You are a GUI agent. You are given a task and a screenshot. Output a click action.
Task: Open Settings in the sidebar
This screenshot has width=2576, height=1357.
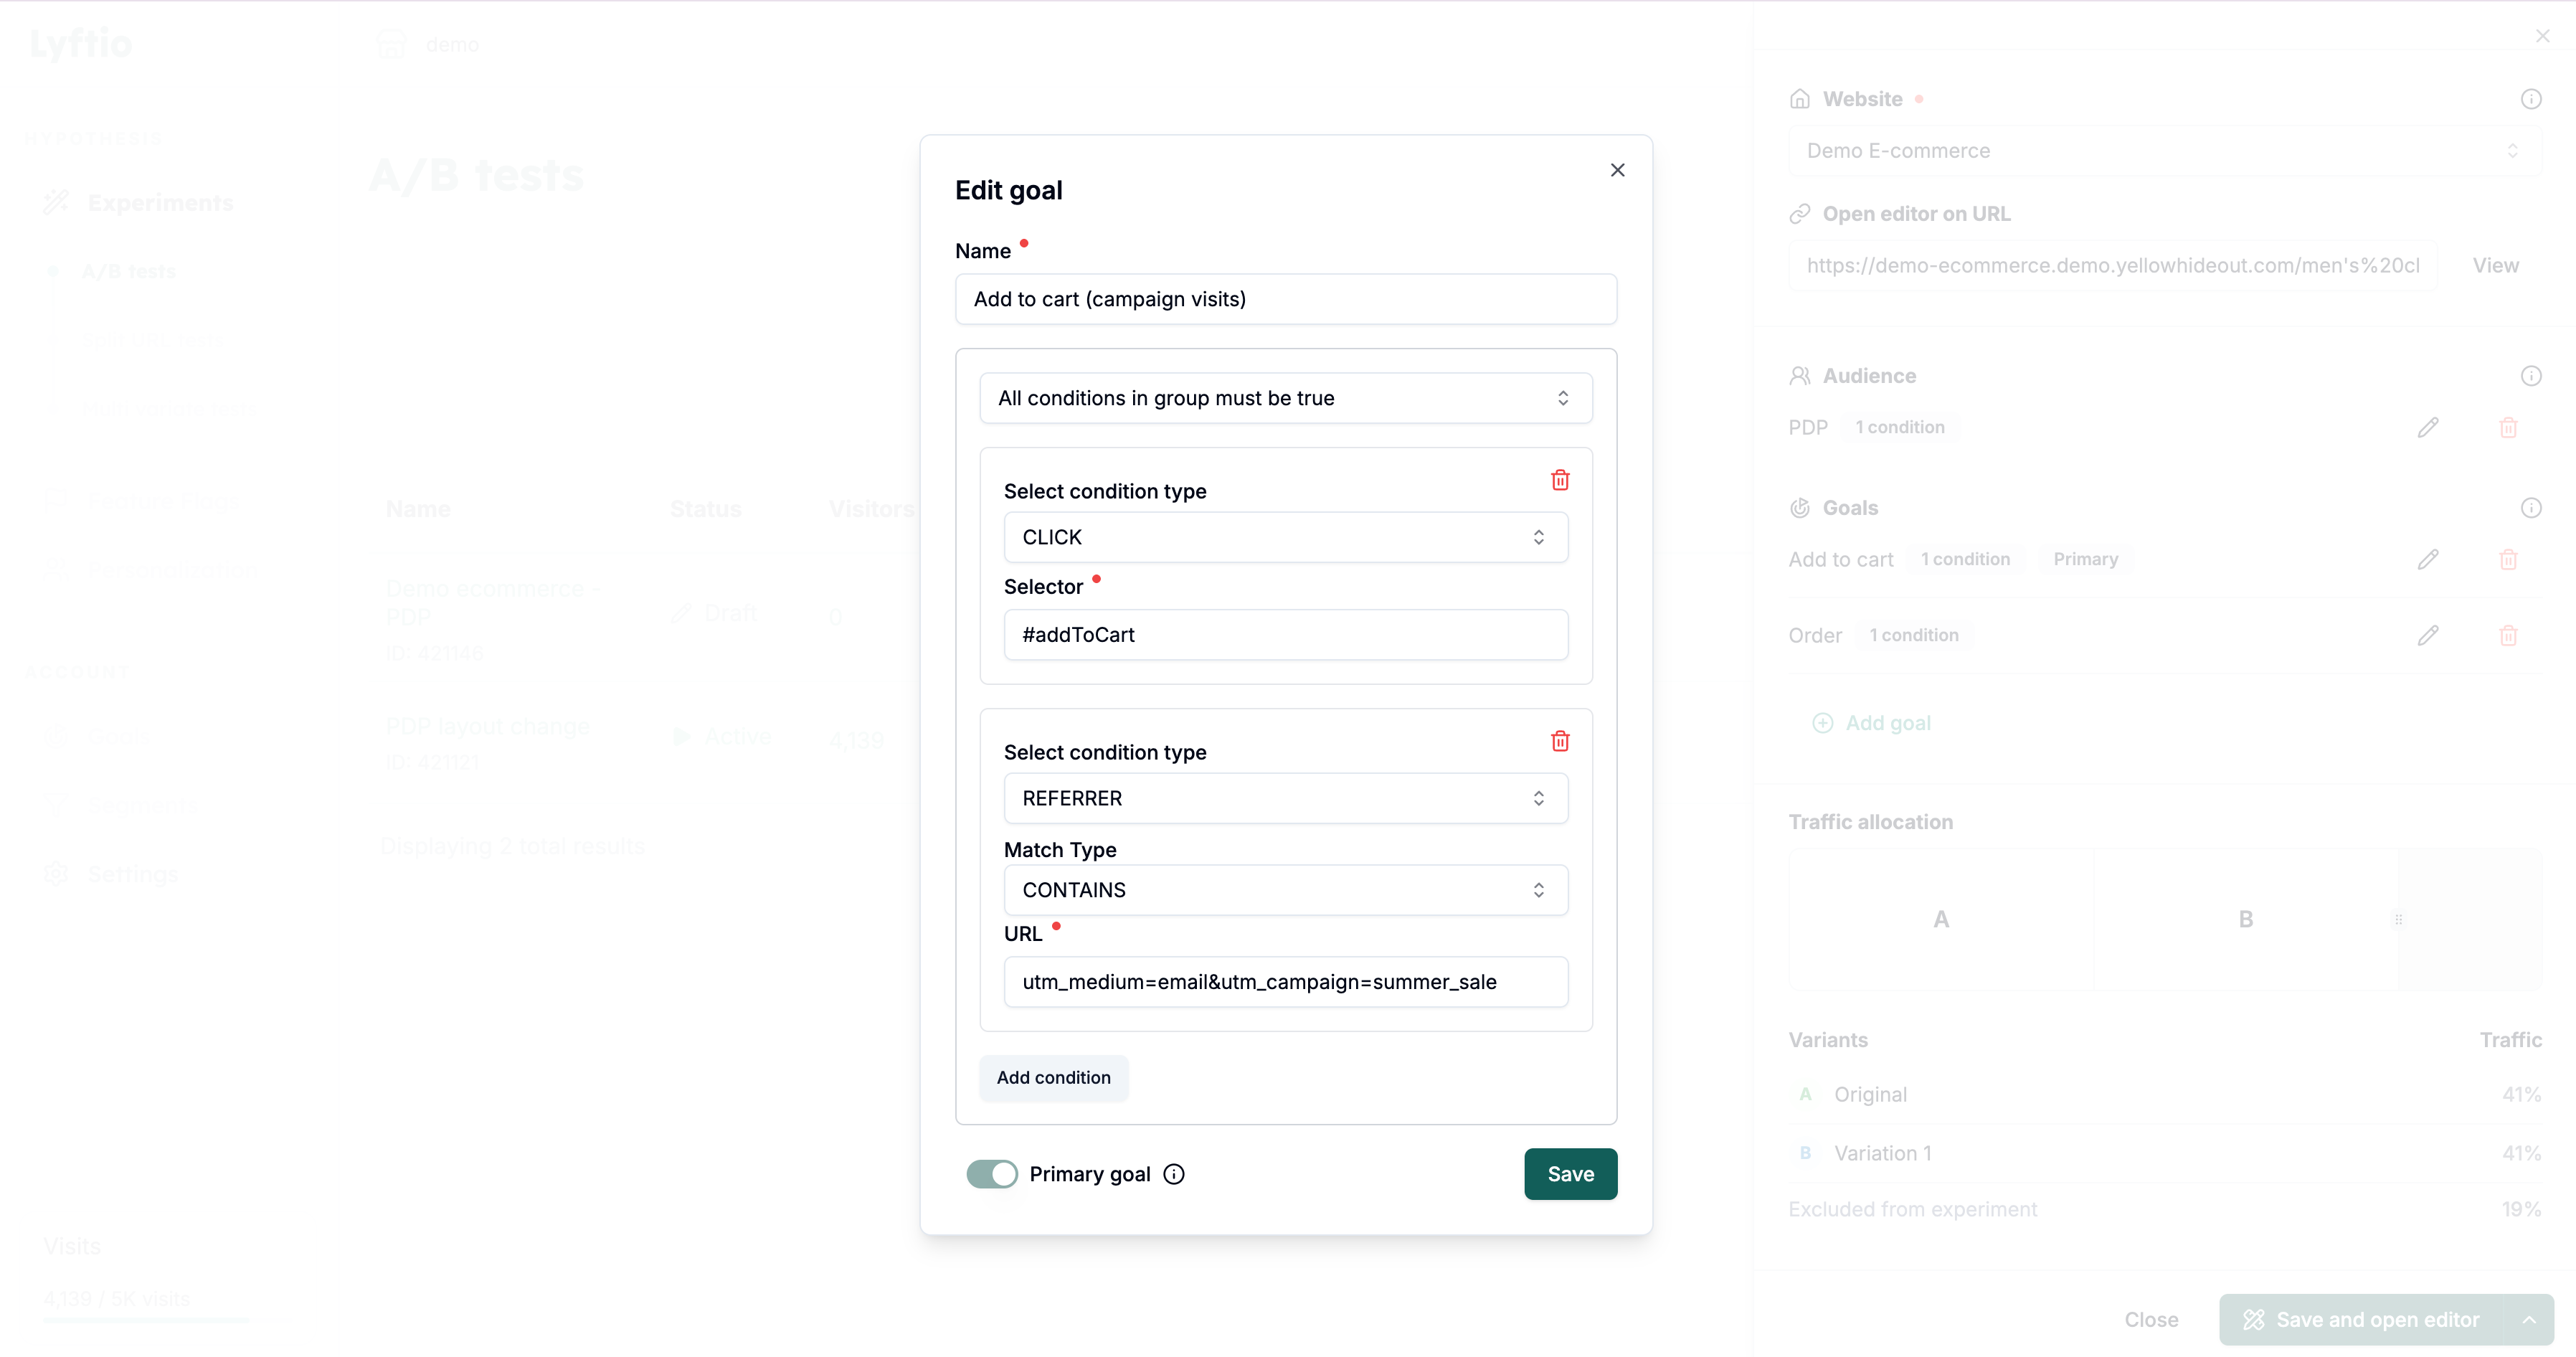(132, 874)
